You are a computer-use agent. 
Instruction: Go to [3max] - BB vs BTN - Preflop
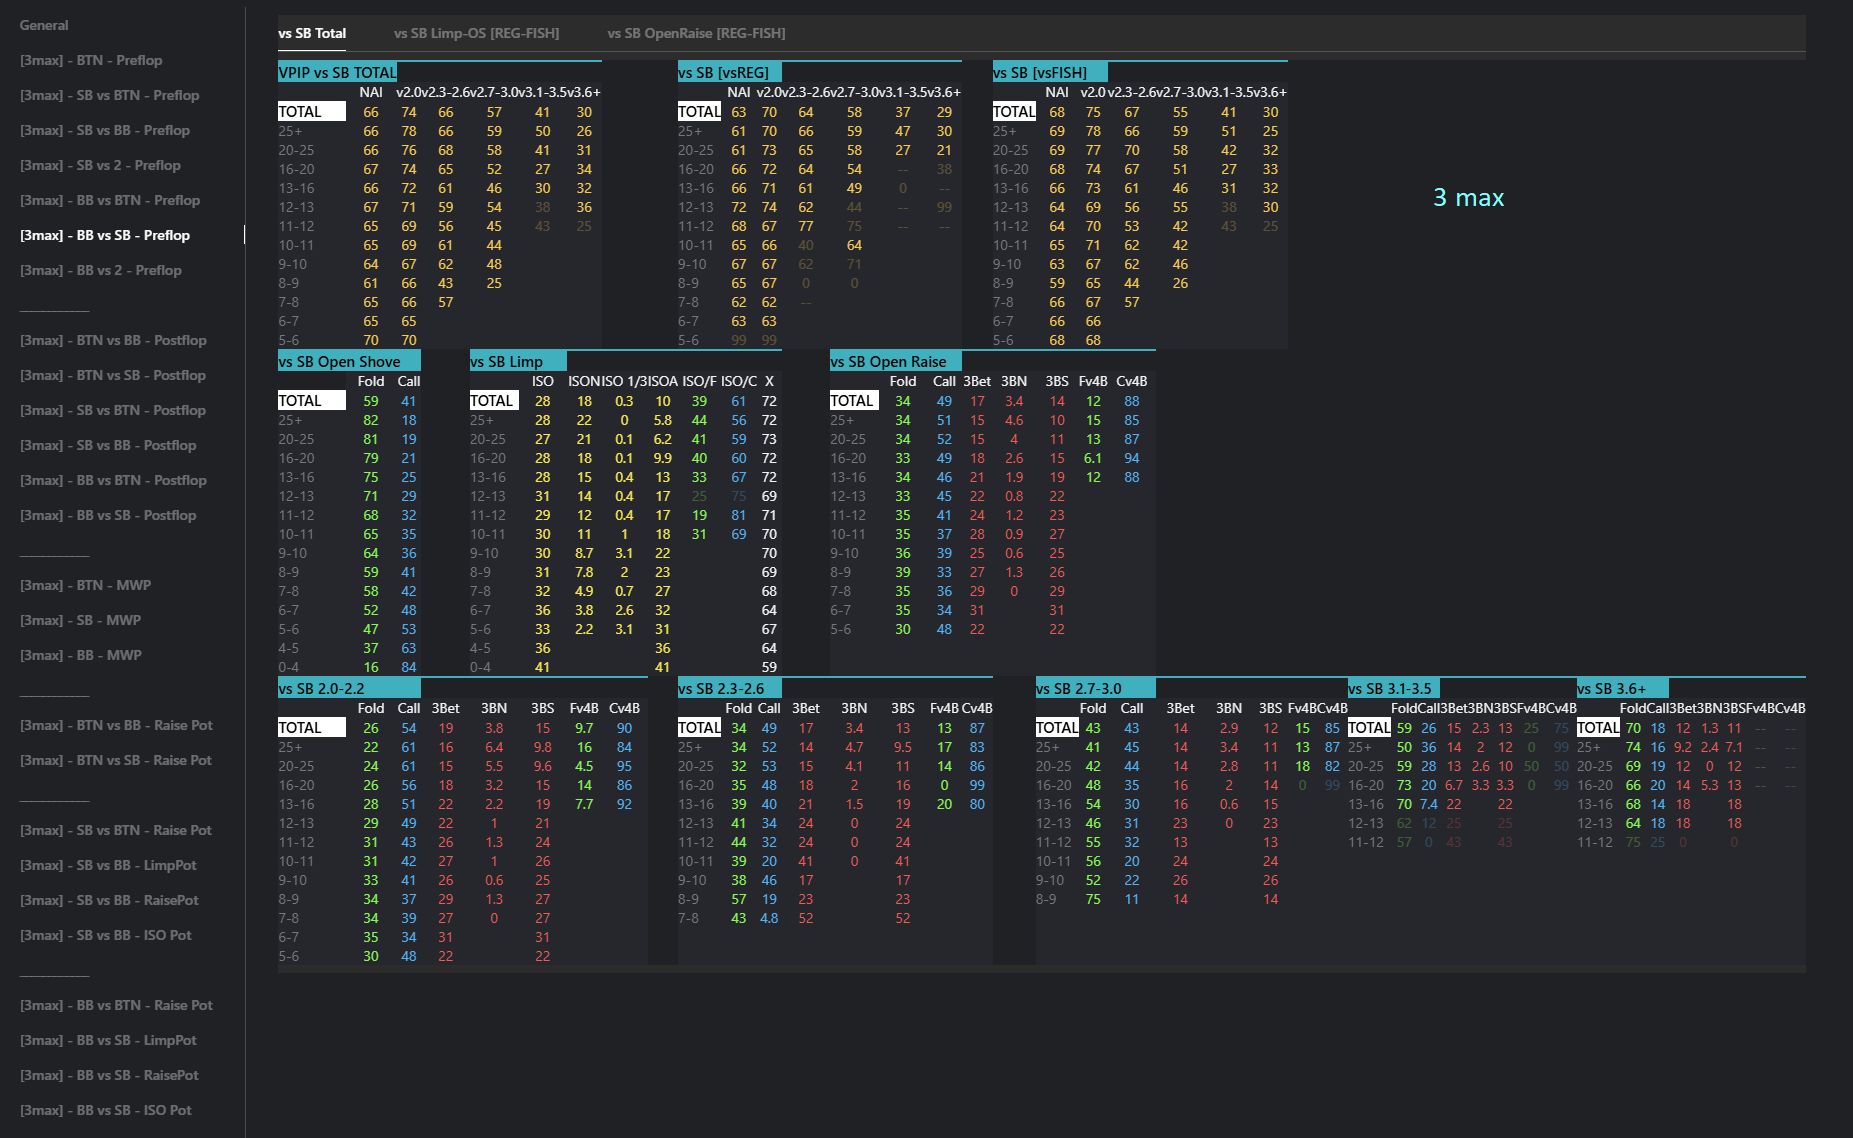[x=109, y=200]
